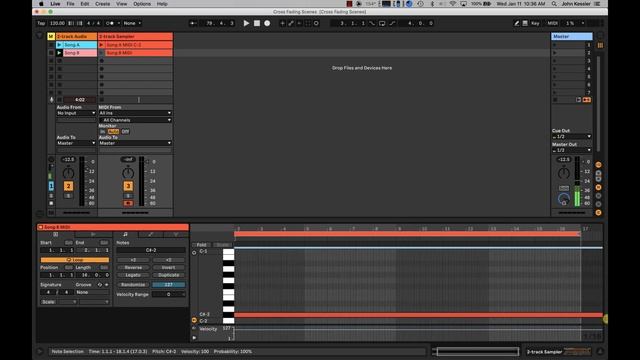The height and width of the screenshot is (360, 640).
Task: Launch the Song B audio clip
Action: coord(60,53)
